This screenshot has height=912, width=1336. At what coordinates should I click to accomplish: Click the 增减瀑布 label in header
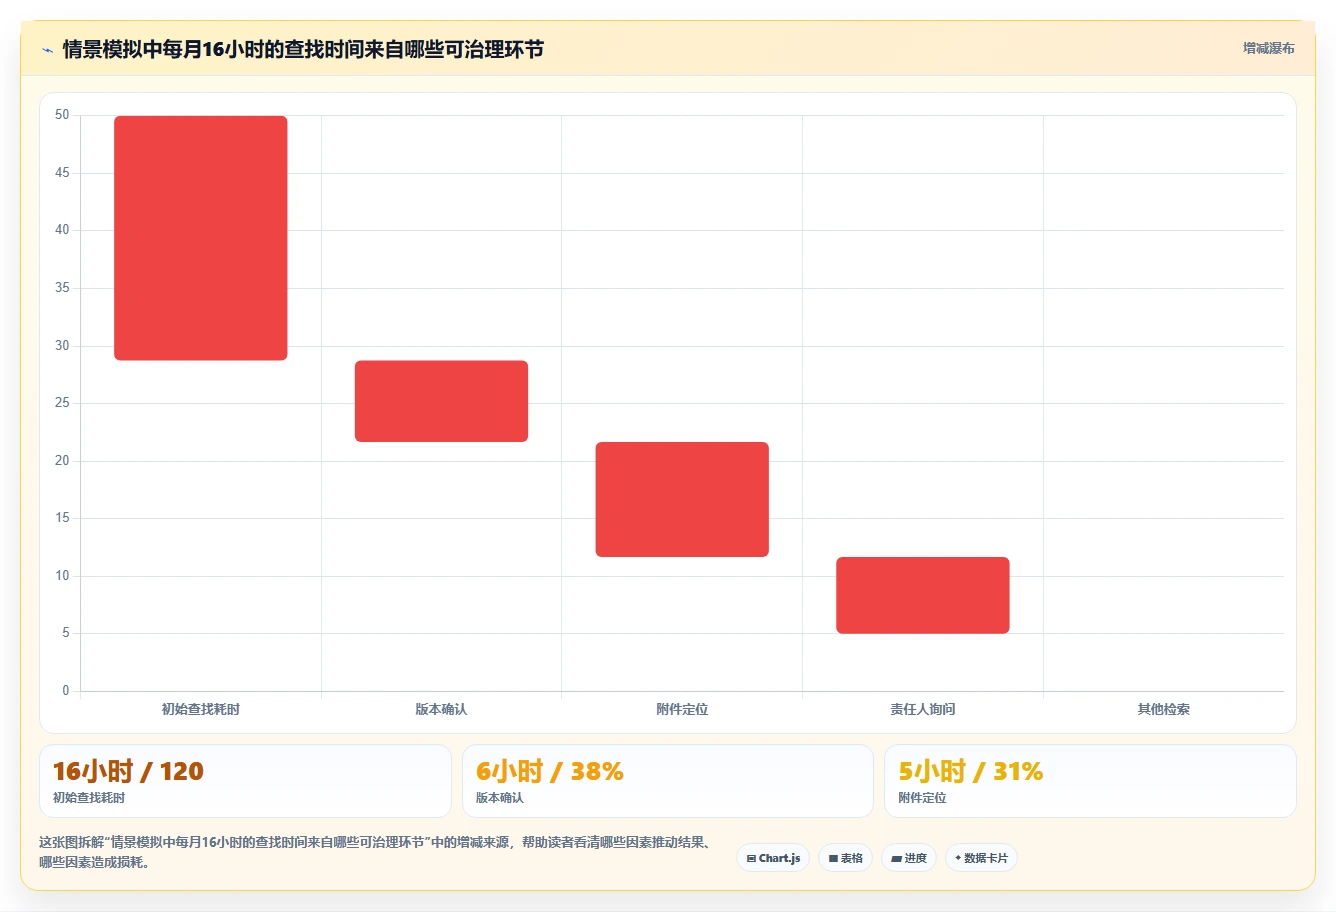1268,48
